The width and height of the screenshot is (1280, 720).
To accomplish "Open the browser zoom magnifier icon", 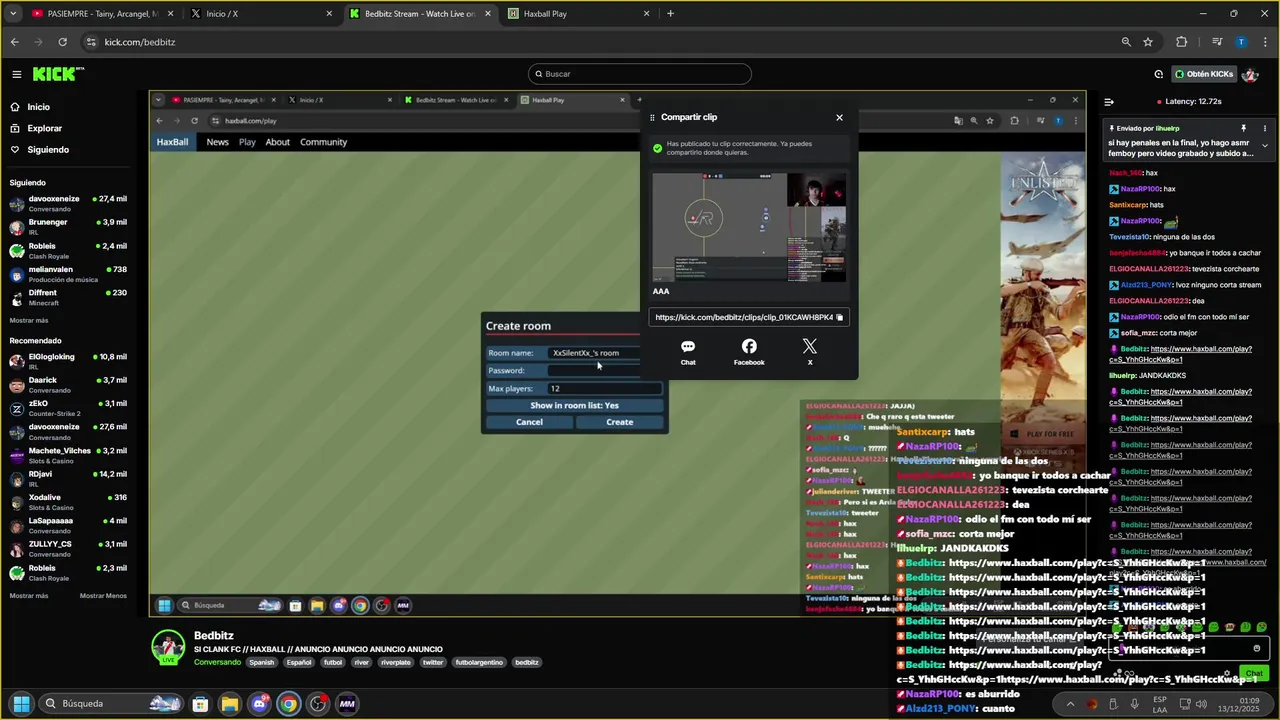I will (1126, 42).
